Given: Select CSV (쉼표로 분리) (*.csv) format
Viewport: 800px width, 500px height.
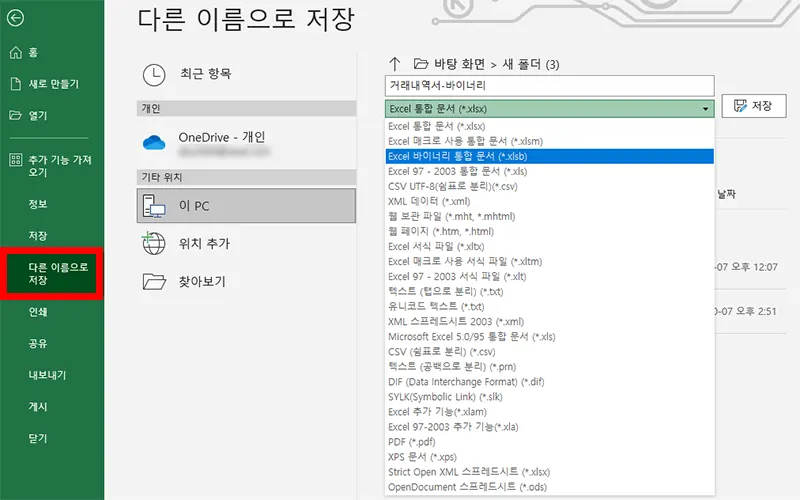Looking at the screenshot, I should pyautogui.click(x=549, y=352).
